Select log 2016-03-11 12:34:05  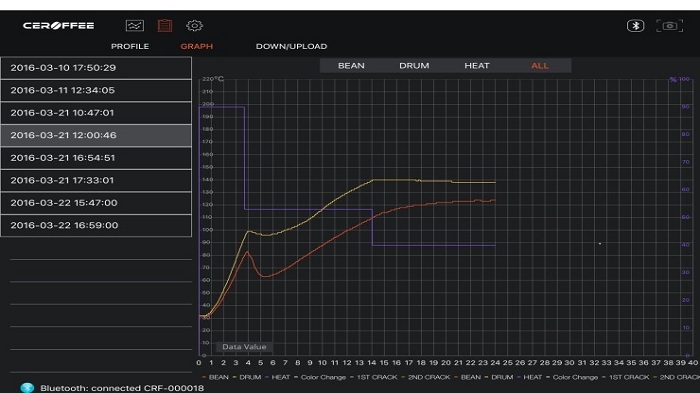(x=96, y=90)
